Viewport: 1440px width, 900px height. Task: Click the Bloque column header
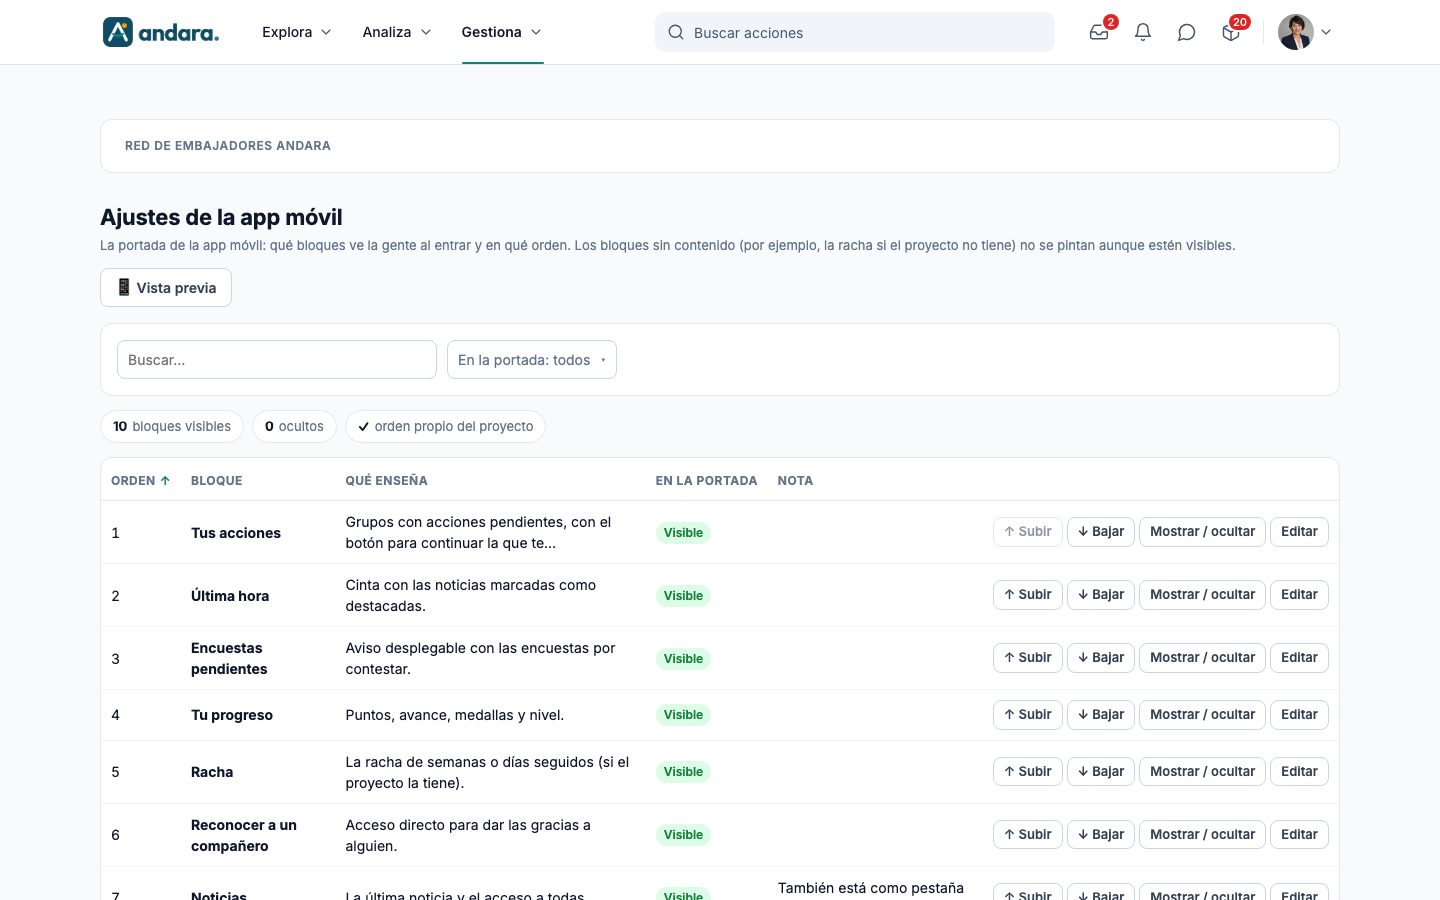[217, 481]
